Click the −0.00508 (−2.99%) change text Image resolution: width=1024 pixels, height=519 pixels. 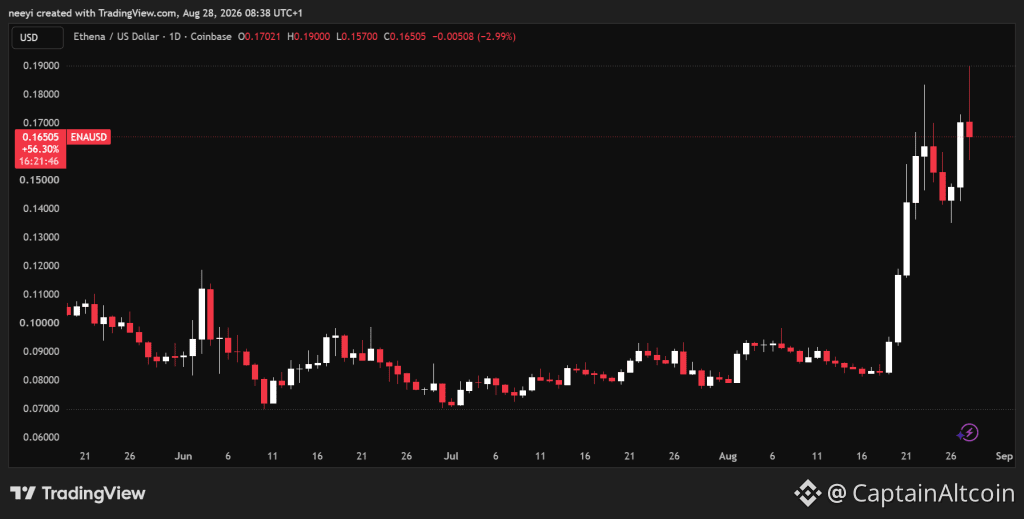tap(473, 37)
